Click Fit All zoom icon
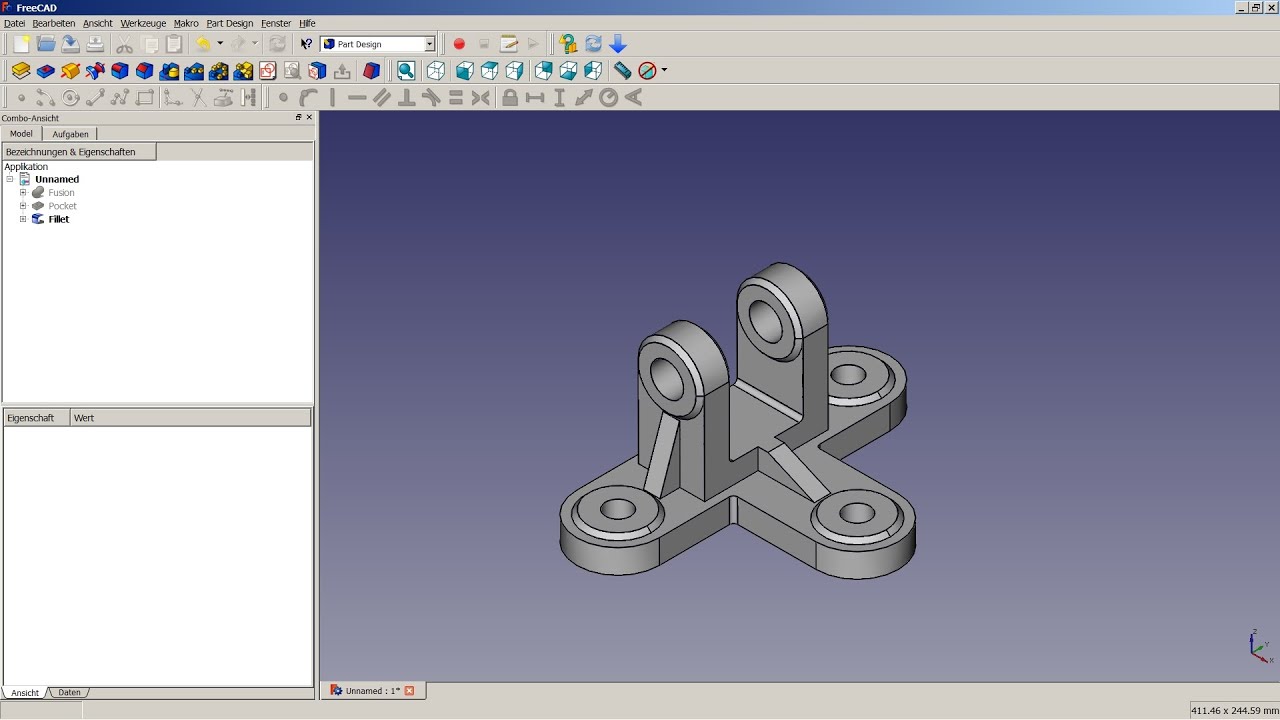Viewport: 1280px width, 720px height. tap(406, 71)
